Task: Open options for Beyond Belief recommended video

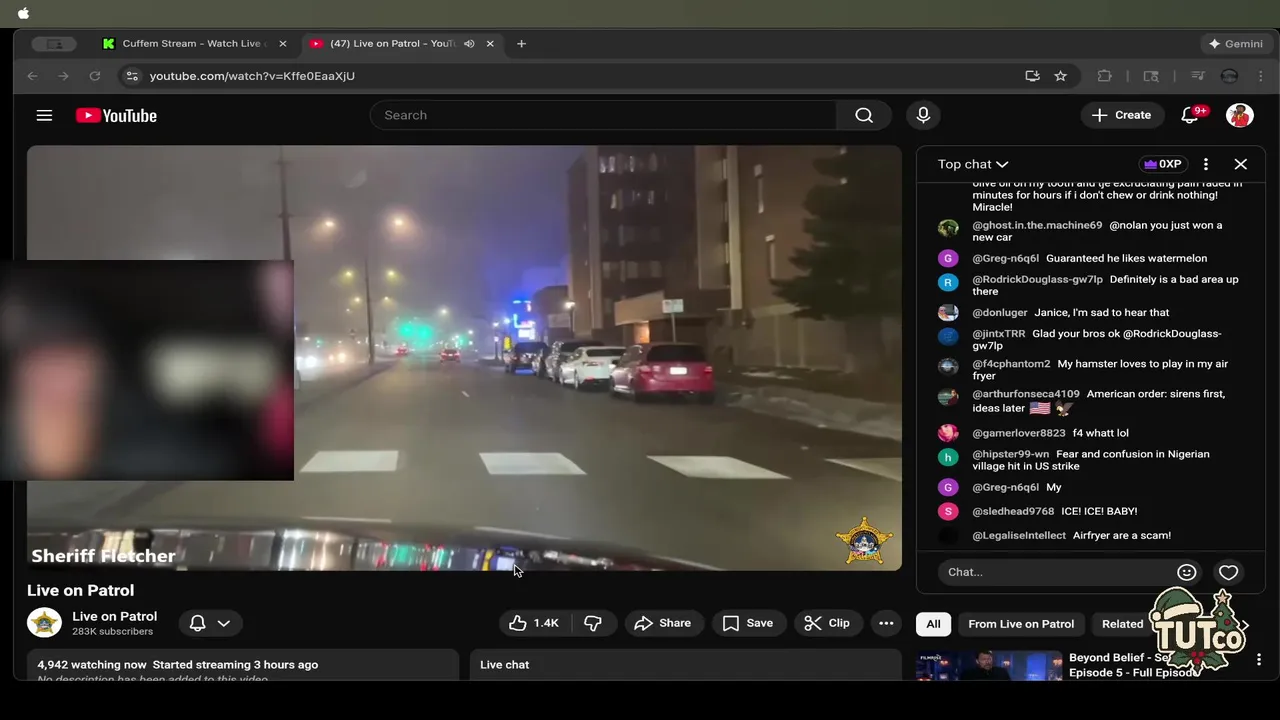Action: coord(1259,660)
